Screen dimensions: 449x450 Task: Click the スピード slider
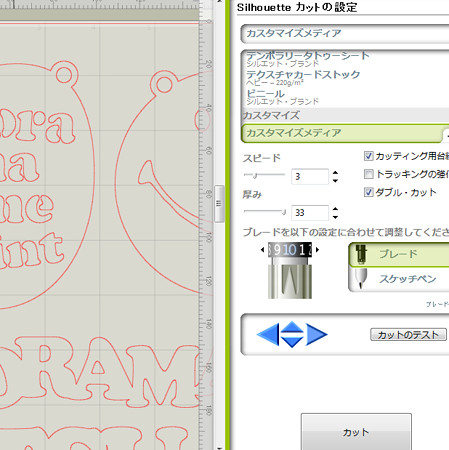264,175
